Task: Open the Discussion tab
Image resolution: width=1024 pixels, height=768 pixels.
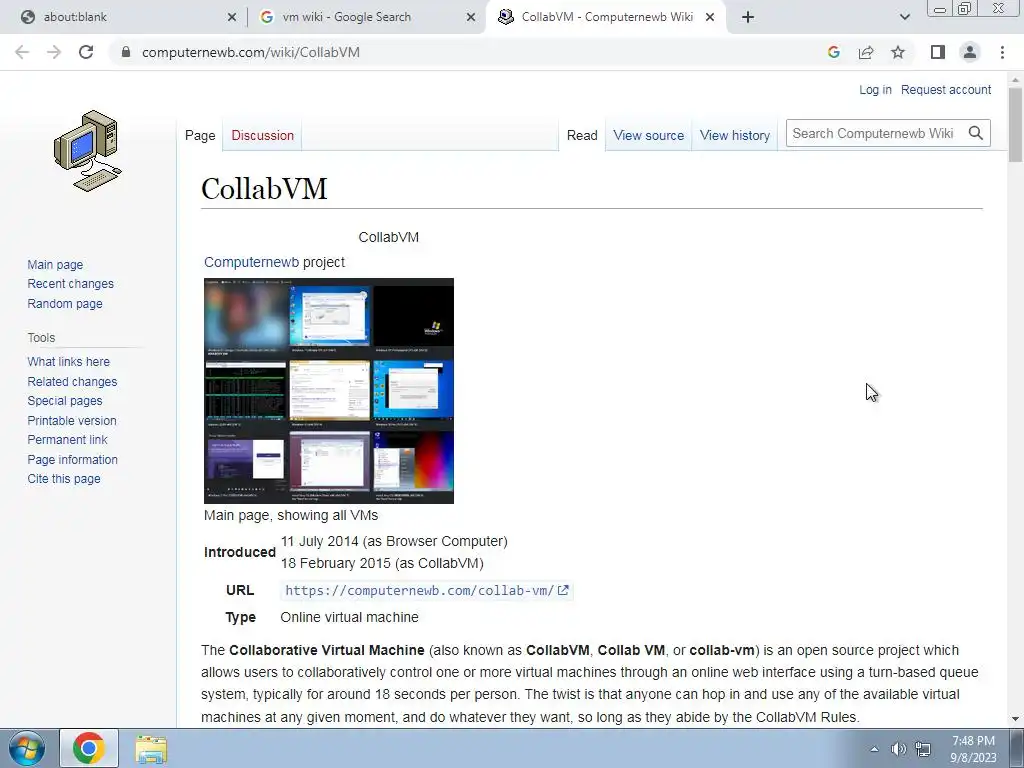Action: 263,135
